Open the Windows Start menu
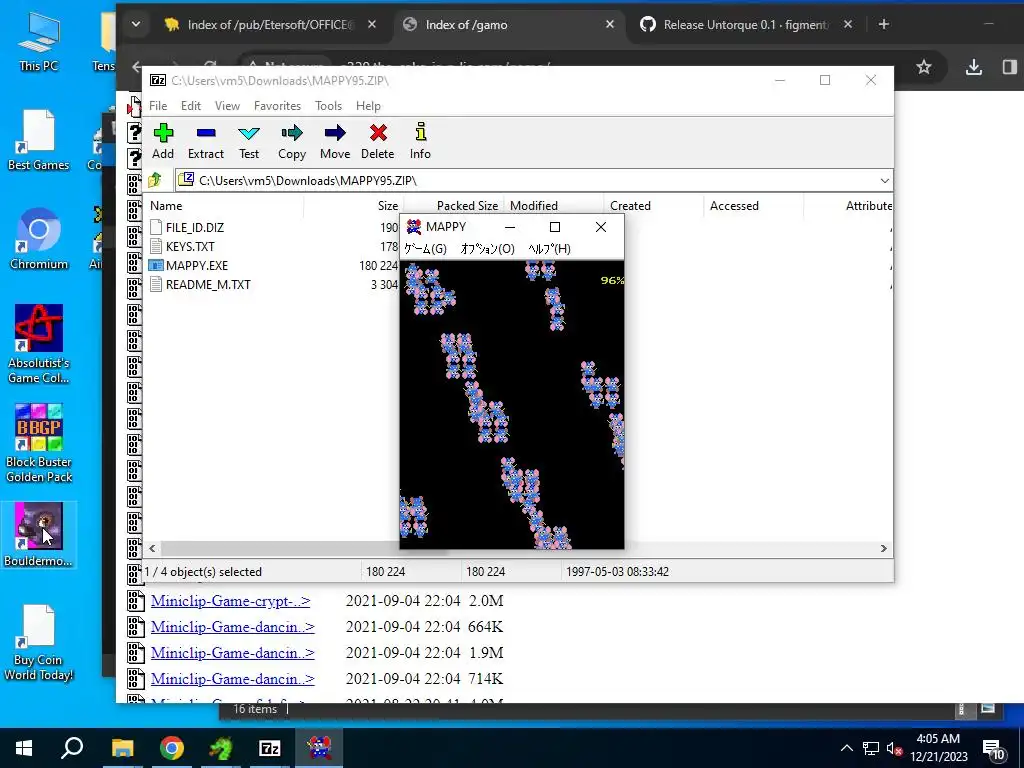Image resolution: width=1024 pixels, height=768 pixels. (x=24, y=748)
